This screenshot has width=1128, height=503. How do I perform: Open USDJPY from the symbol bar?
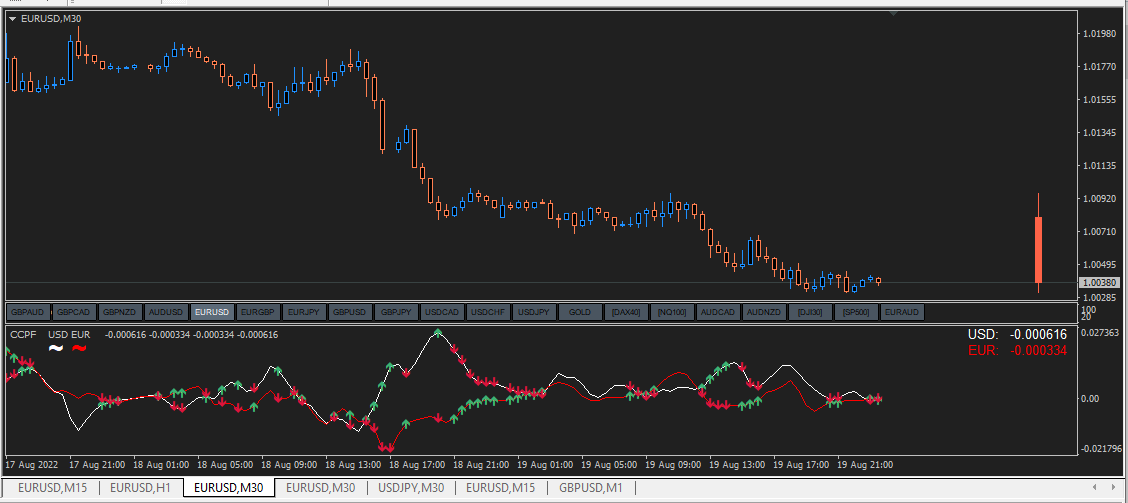point(535,312)
